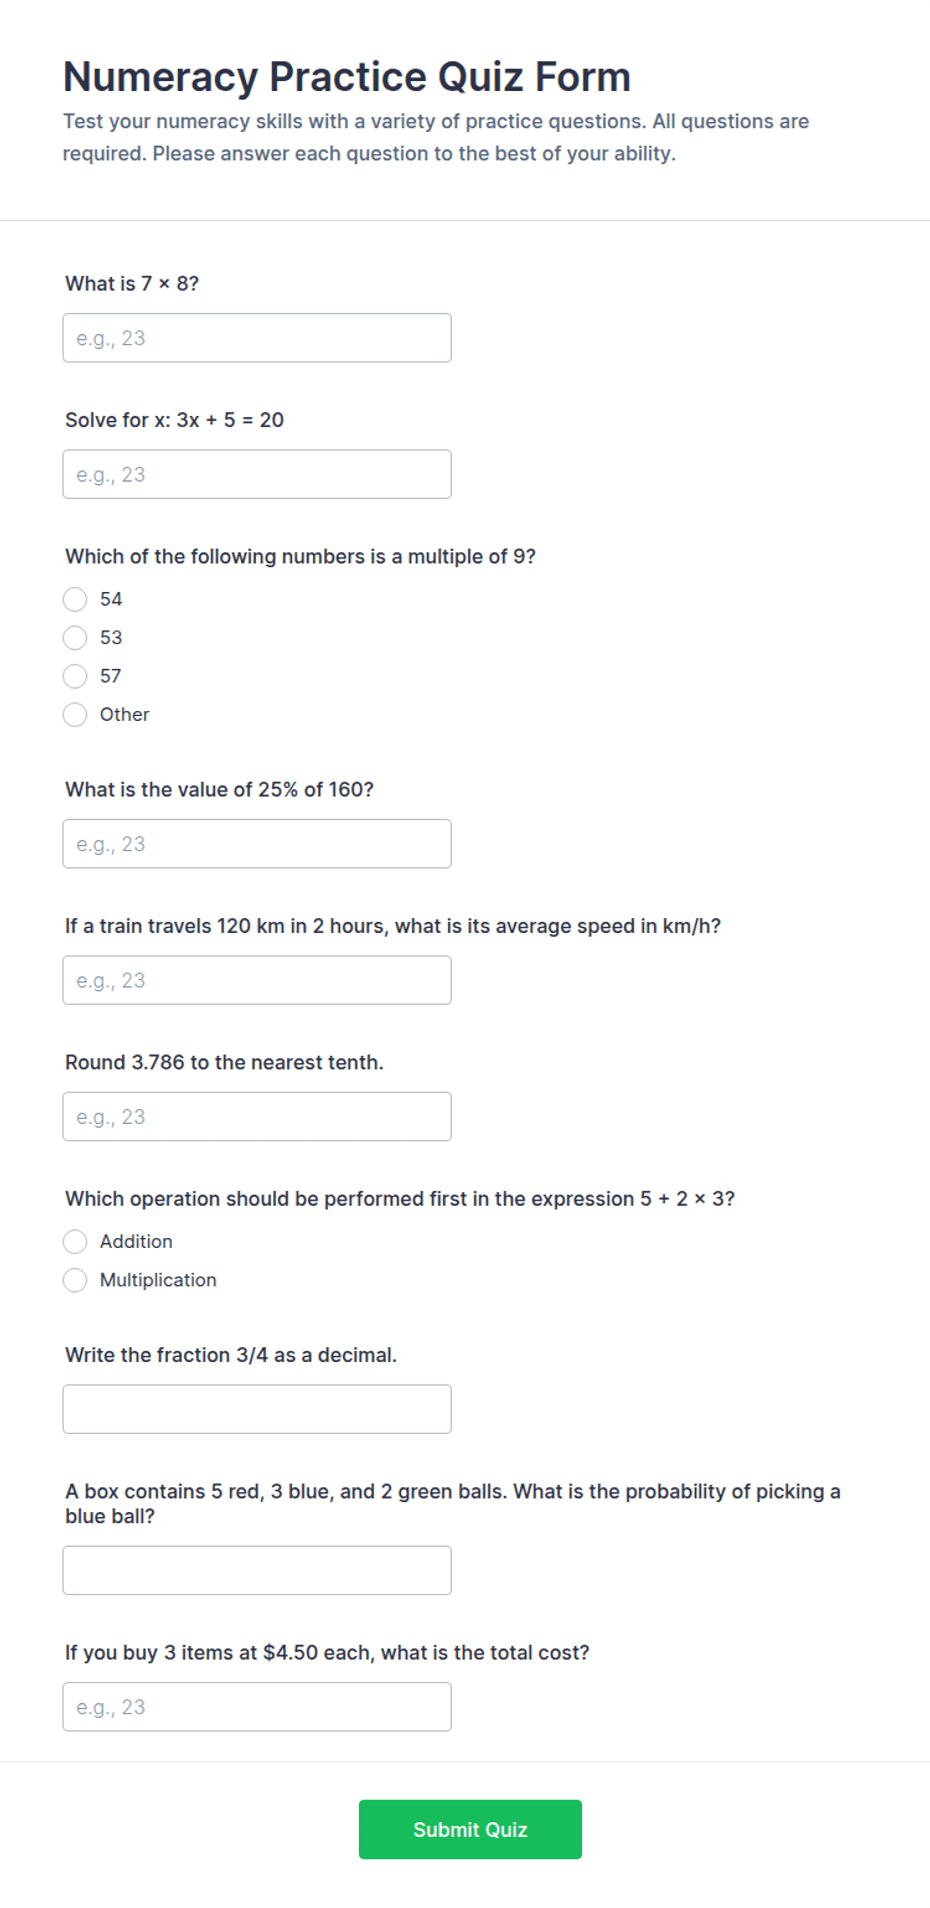Submit the quiz with the green button
Screen dimensions: 930x1908
[470, 1829]
